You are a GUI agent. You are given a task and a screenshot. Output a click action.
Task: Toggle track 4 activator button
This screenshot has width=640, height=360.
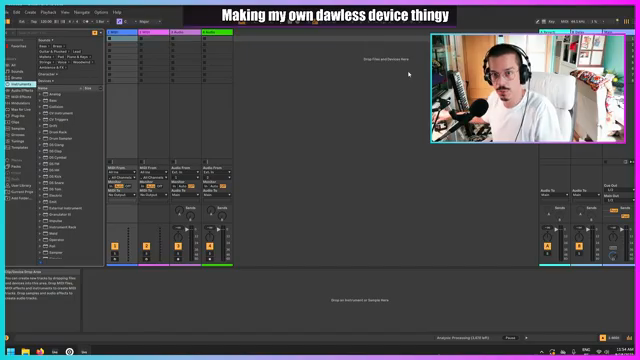(210, 246)
